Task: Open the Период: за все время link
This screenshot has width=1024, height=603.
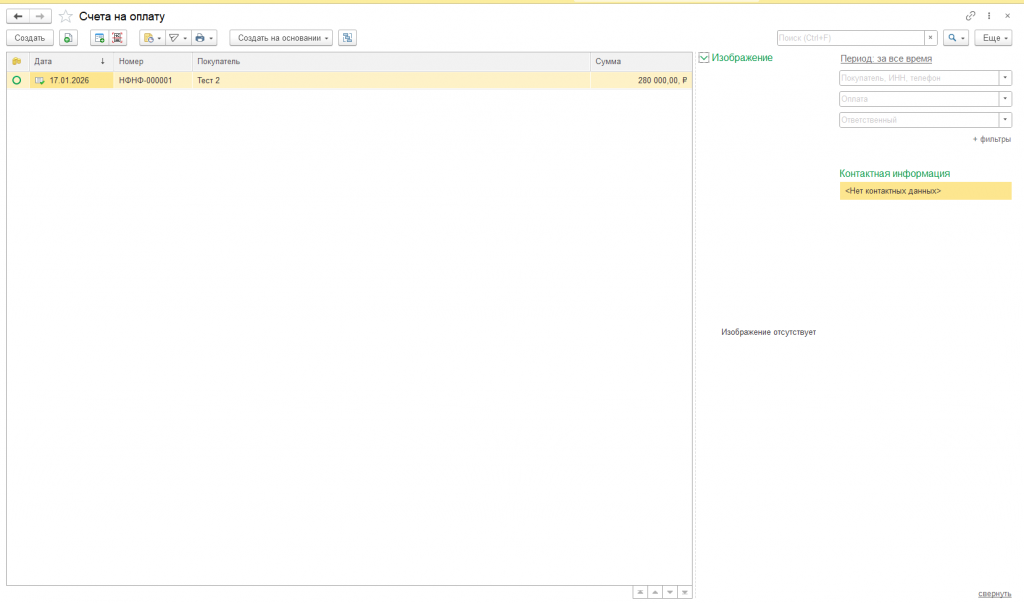Action: [886, 59]
